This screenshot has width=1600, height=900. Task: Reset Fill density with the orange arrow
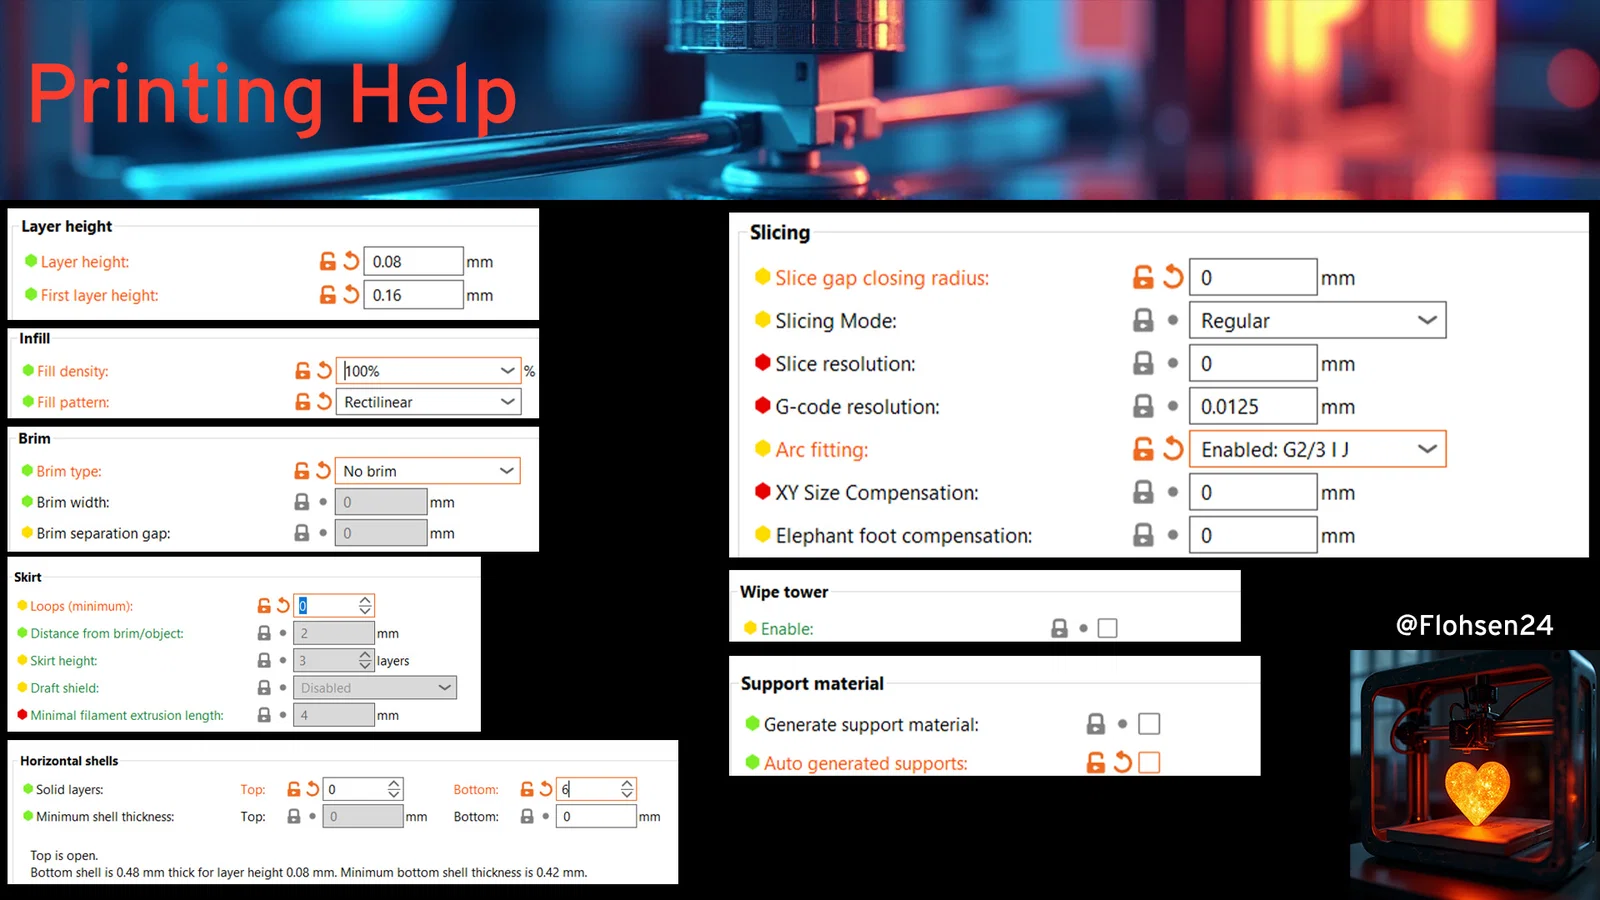[x=324, y=370]
